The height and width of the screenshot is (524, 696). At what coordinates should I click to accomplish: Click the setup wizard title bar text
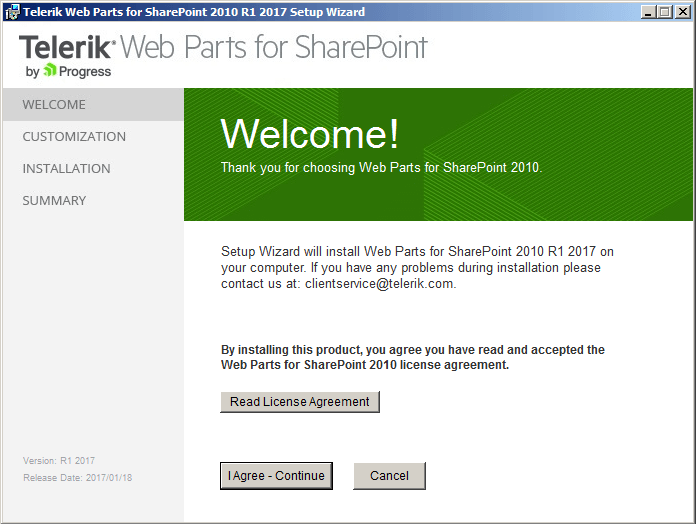tap(194, 12)
